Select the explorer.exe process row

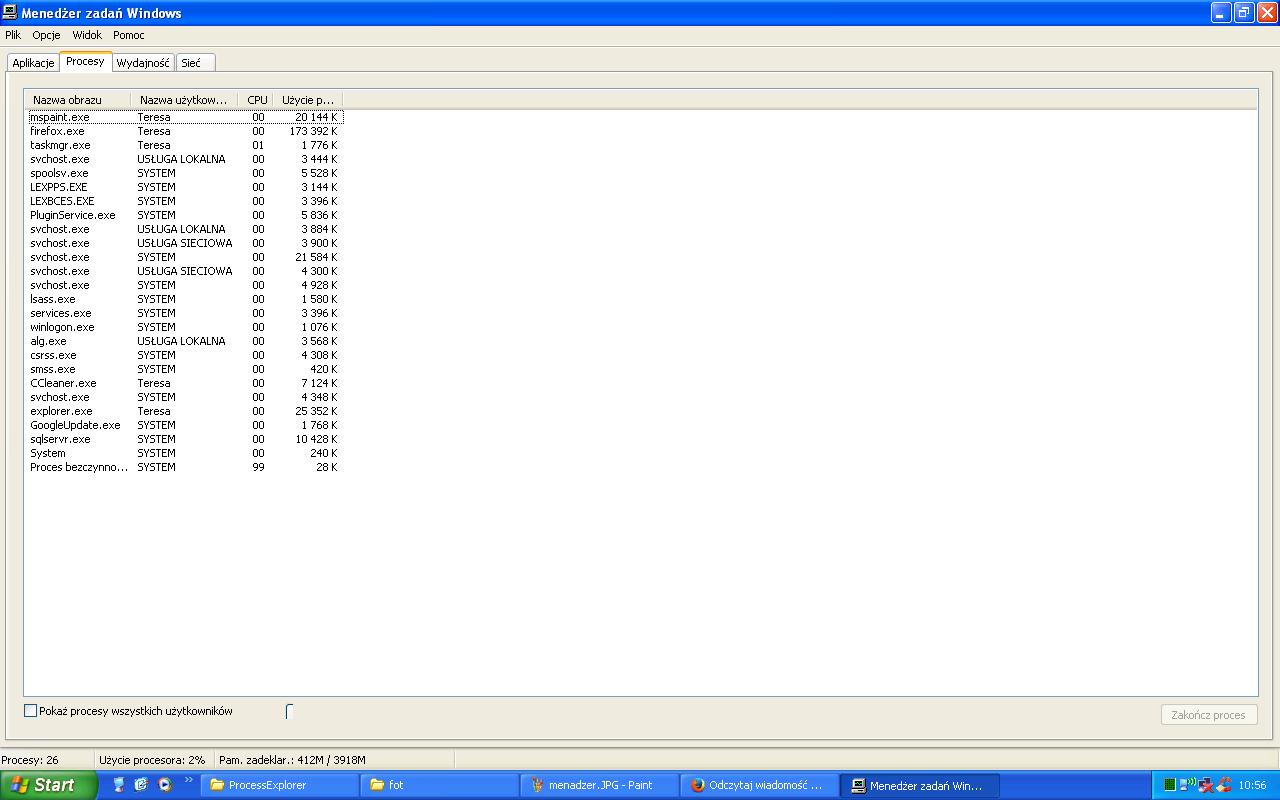coord(185,411)
